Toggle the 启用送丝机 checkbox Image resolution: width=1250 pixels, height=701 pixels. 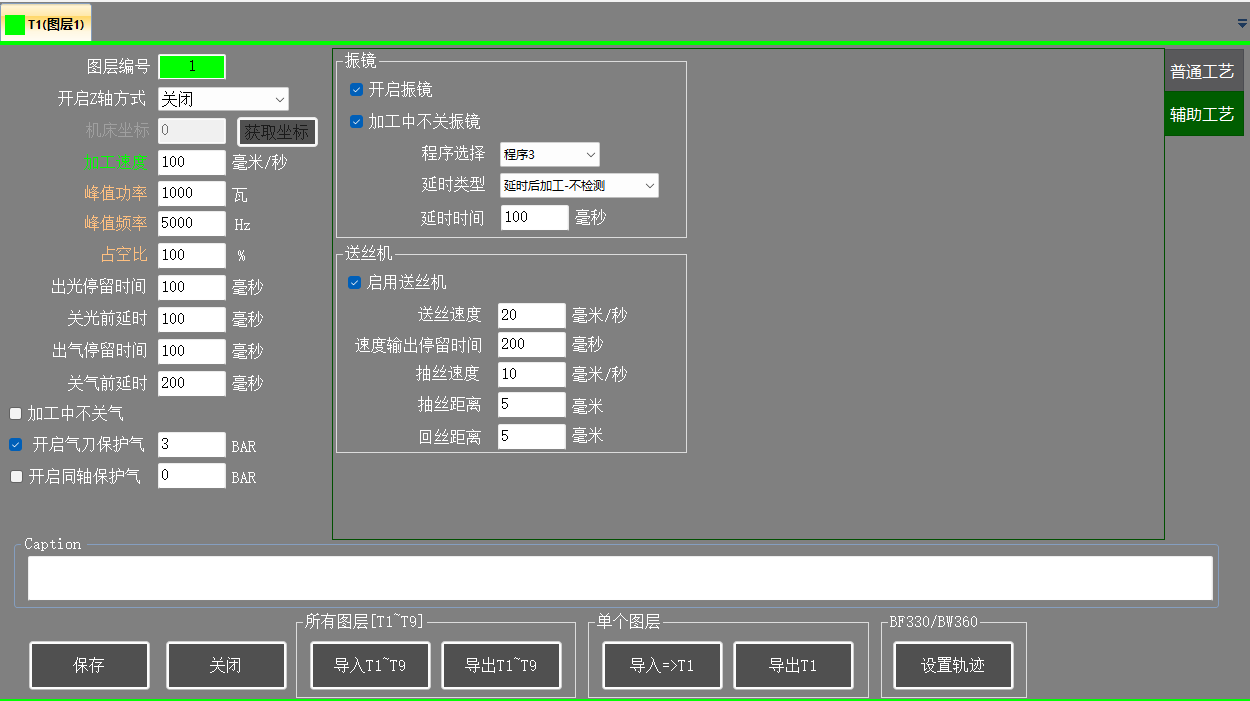pyautogui.click(x=354, y=283)
